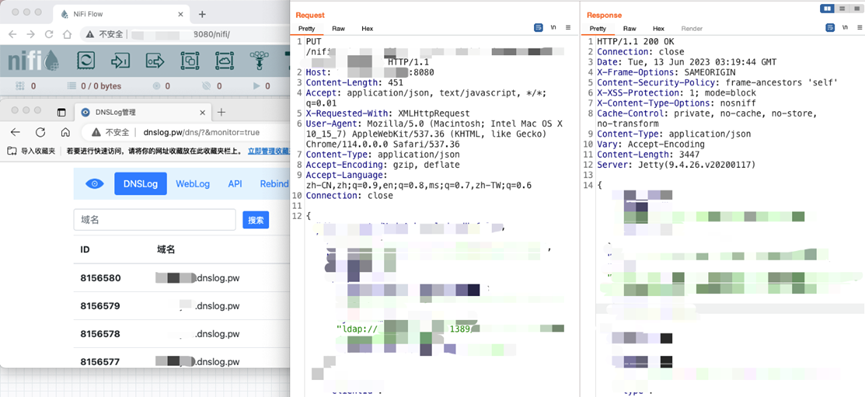The width and height of the screenshot is (865, 397).
Task: Select the DNSLog navigation tab
Action: point(141,184)
